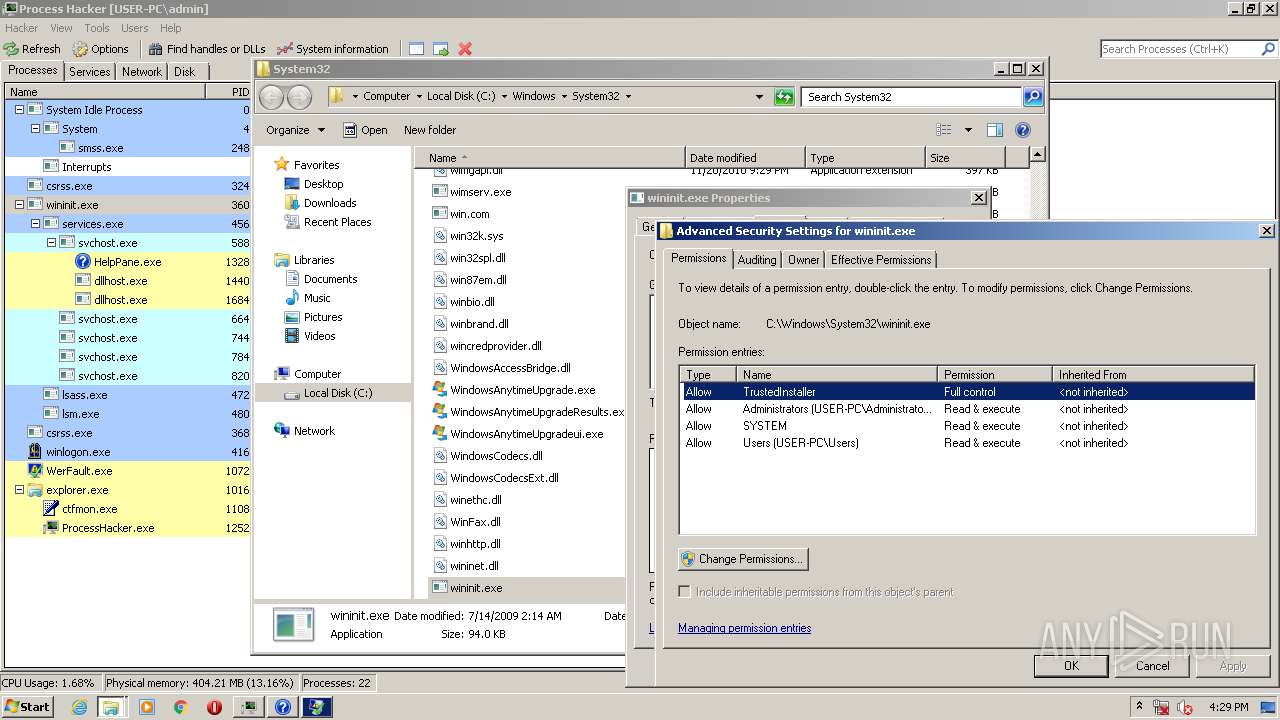Toggle the preview pane icon

coord(995,130)
